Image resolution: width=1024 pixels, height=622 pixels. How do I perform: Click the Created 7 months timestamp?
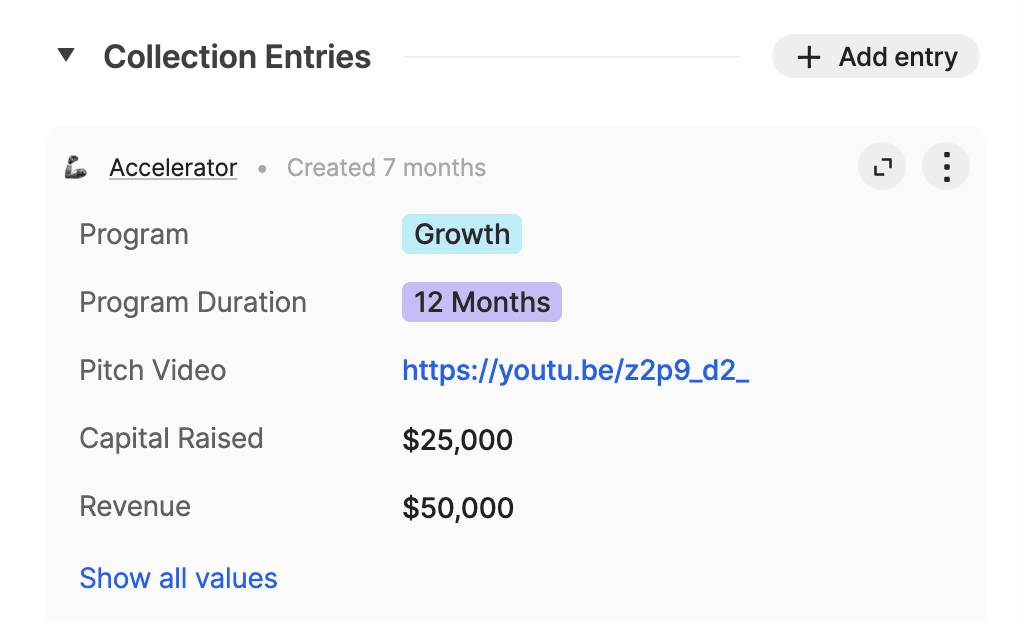[386, 168]
